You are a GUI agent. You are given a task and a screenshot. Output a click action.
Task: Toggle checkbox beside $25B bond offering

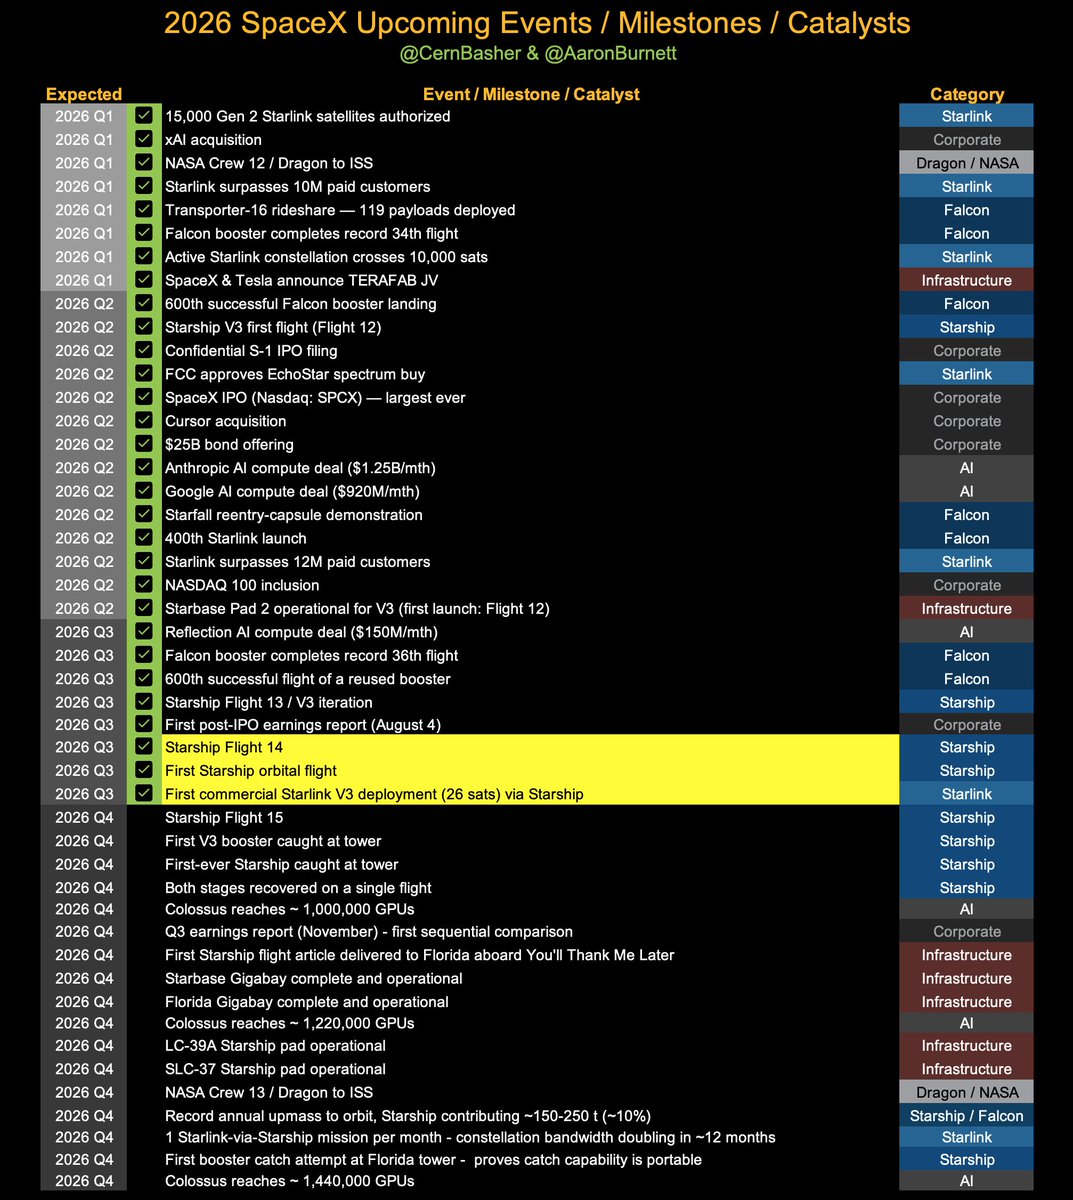(144, 444)
